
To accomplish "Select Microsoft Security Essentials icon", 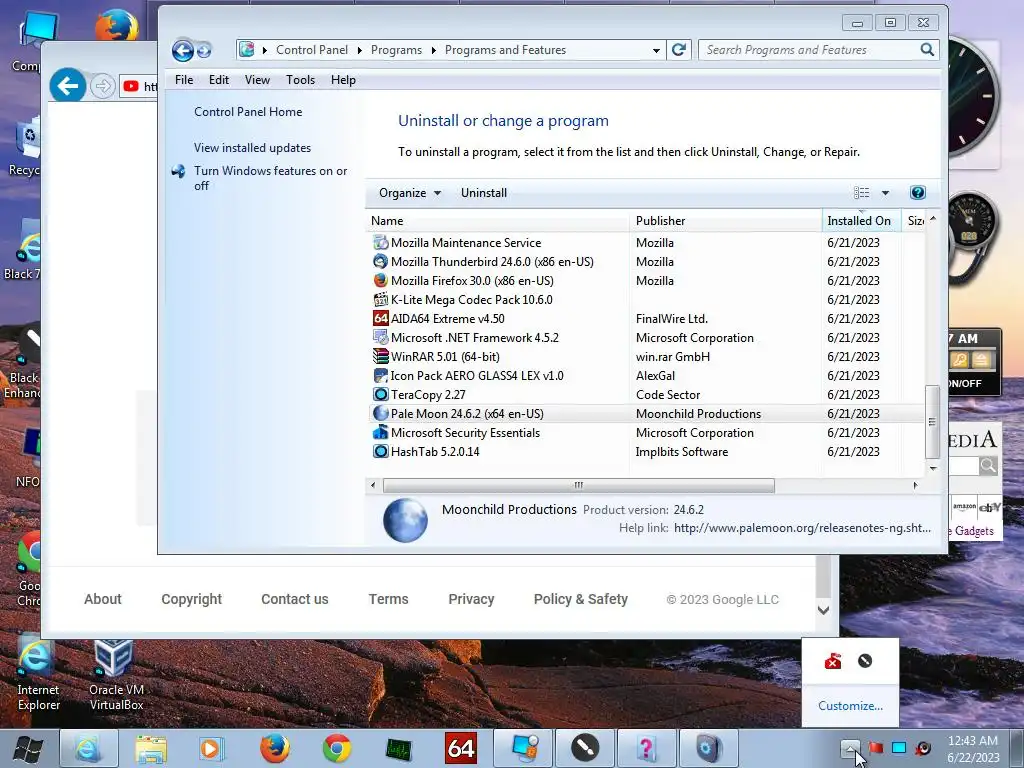I will [x=380, y=432].
